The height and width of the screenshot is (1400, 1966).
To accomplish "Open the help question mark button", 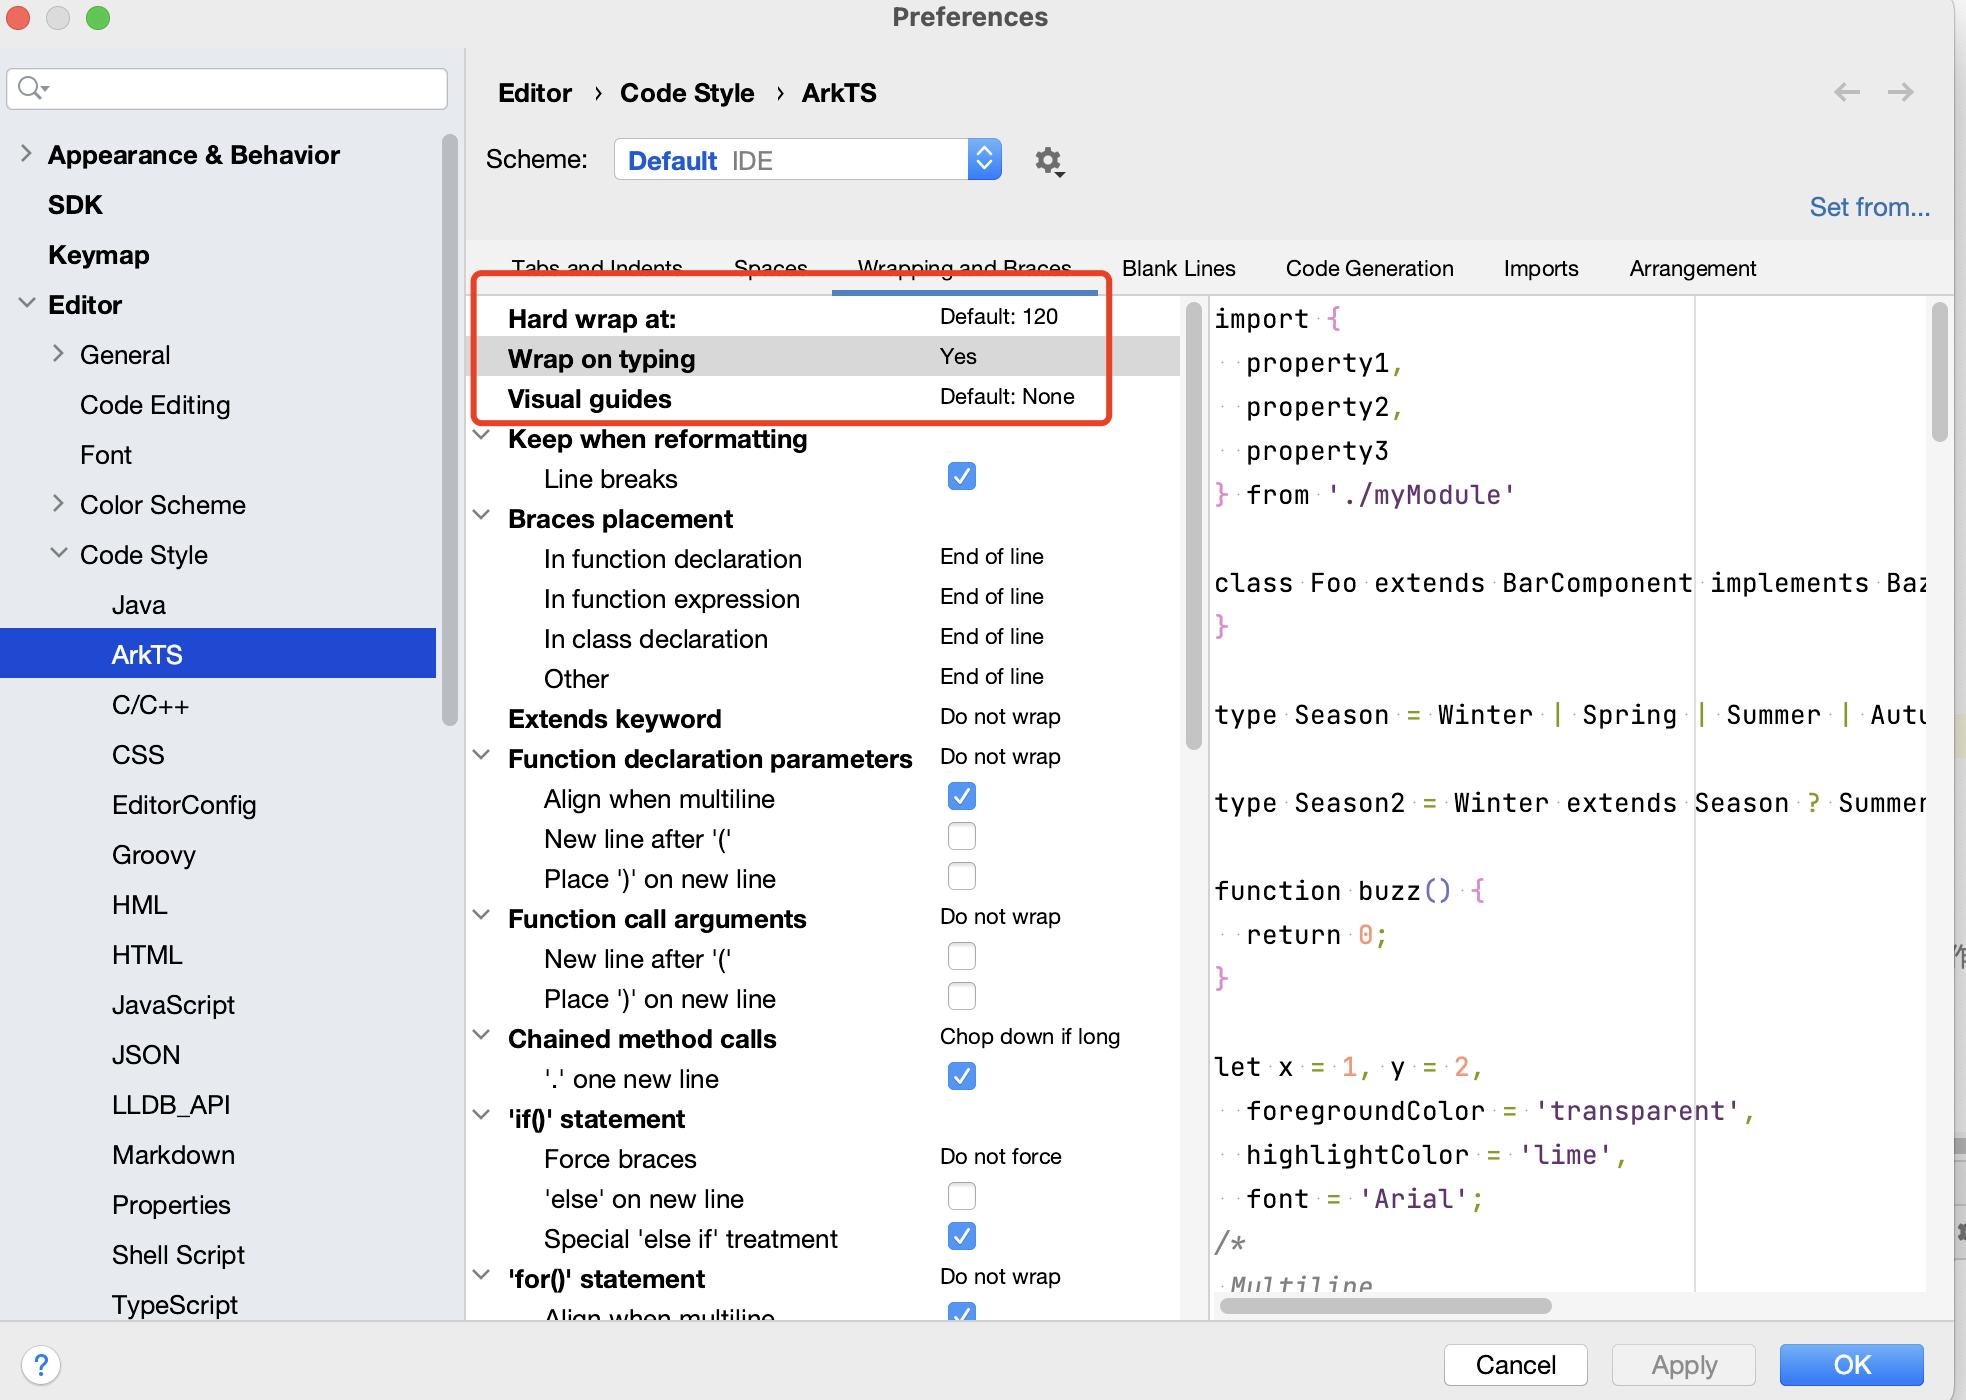I will [x=41, y=1364].
